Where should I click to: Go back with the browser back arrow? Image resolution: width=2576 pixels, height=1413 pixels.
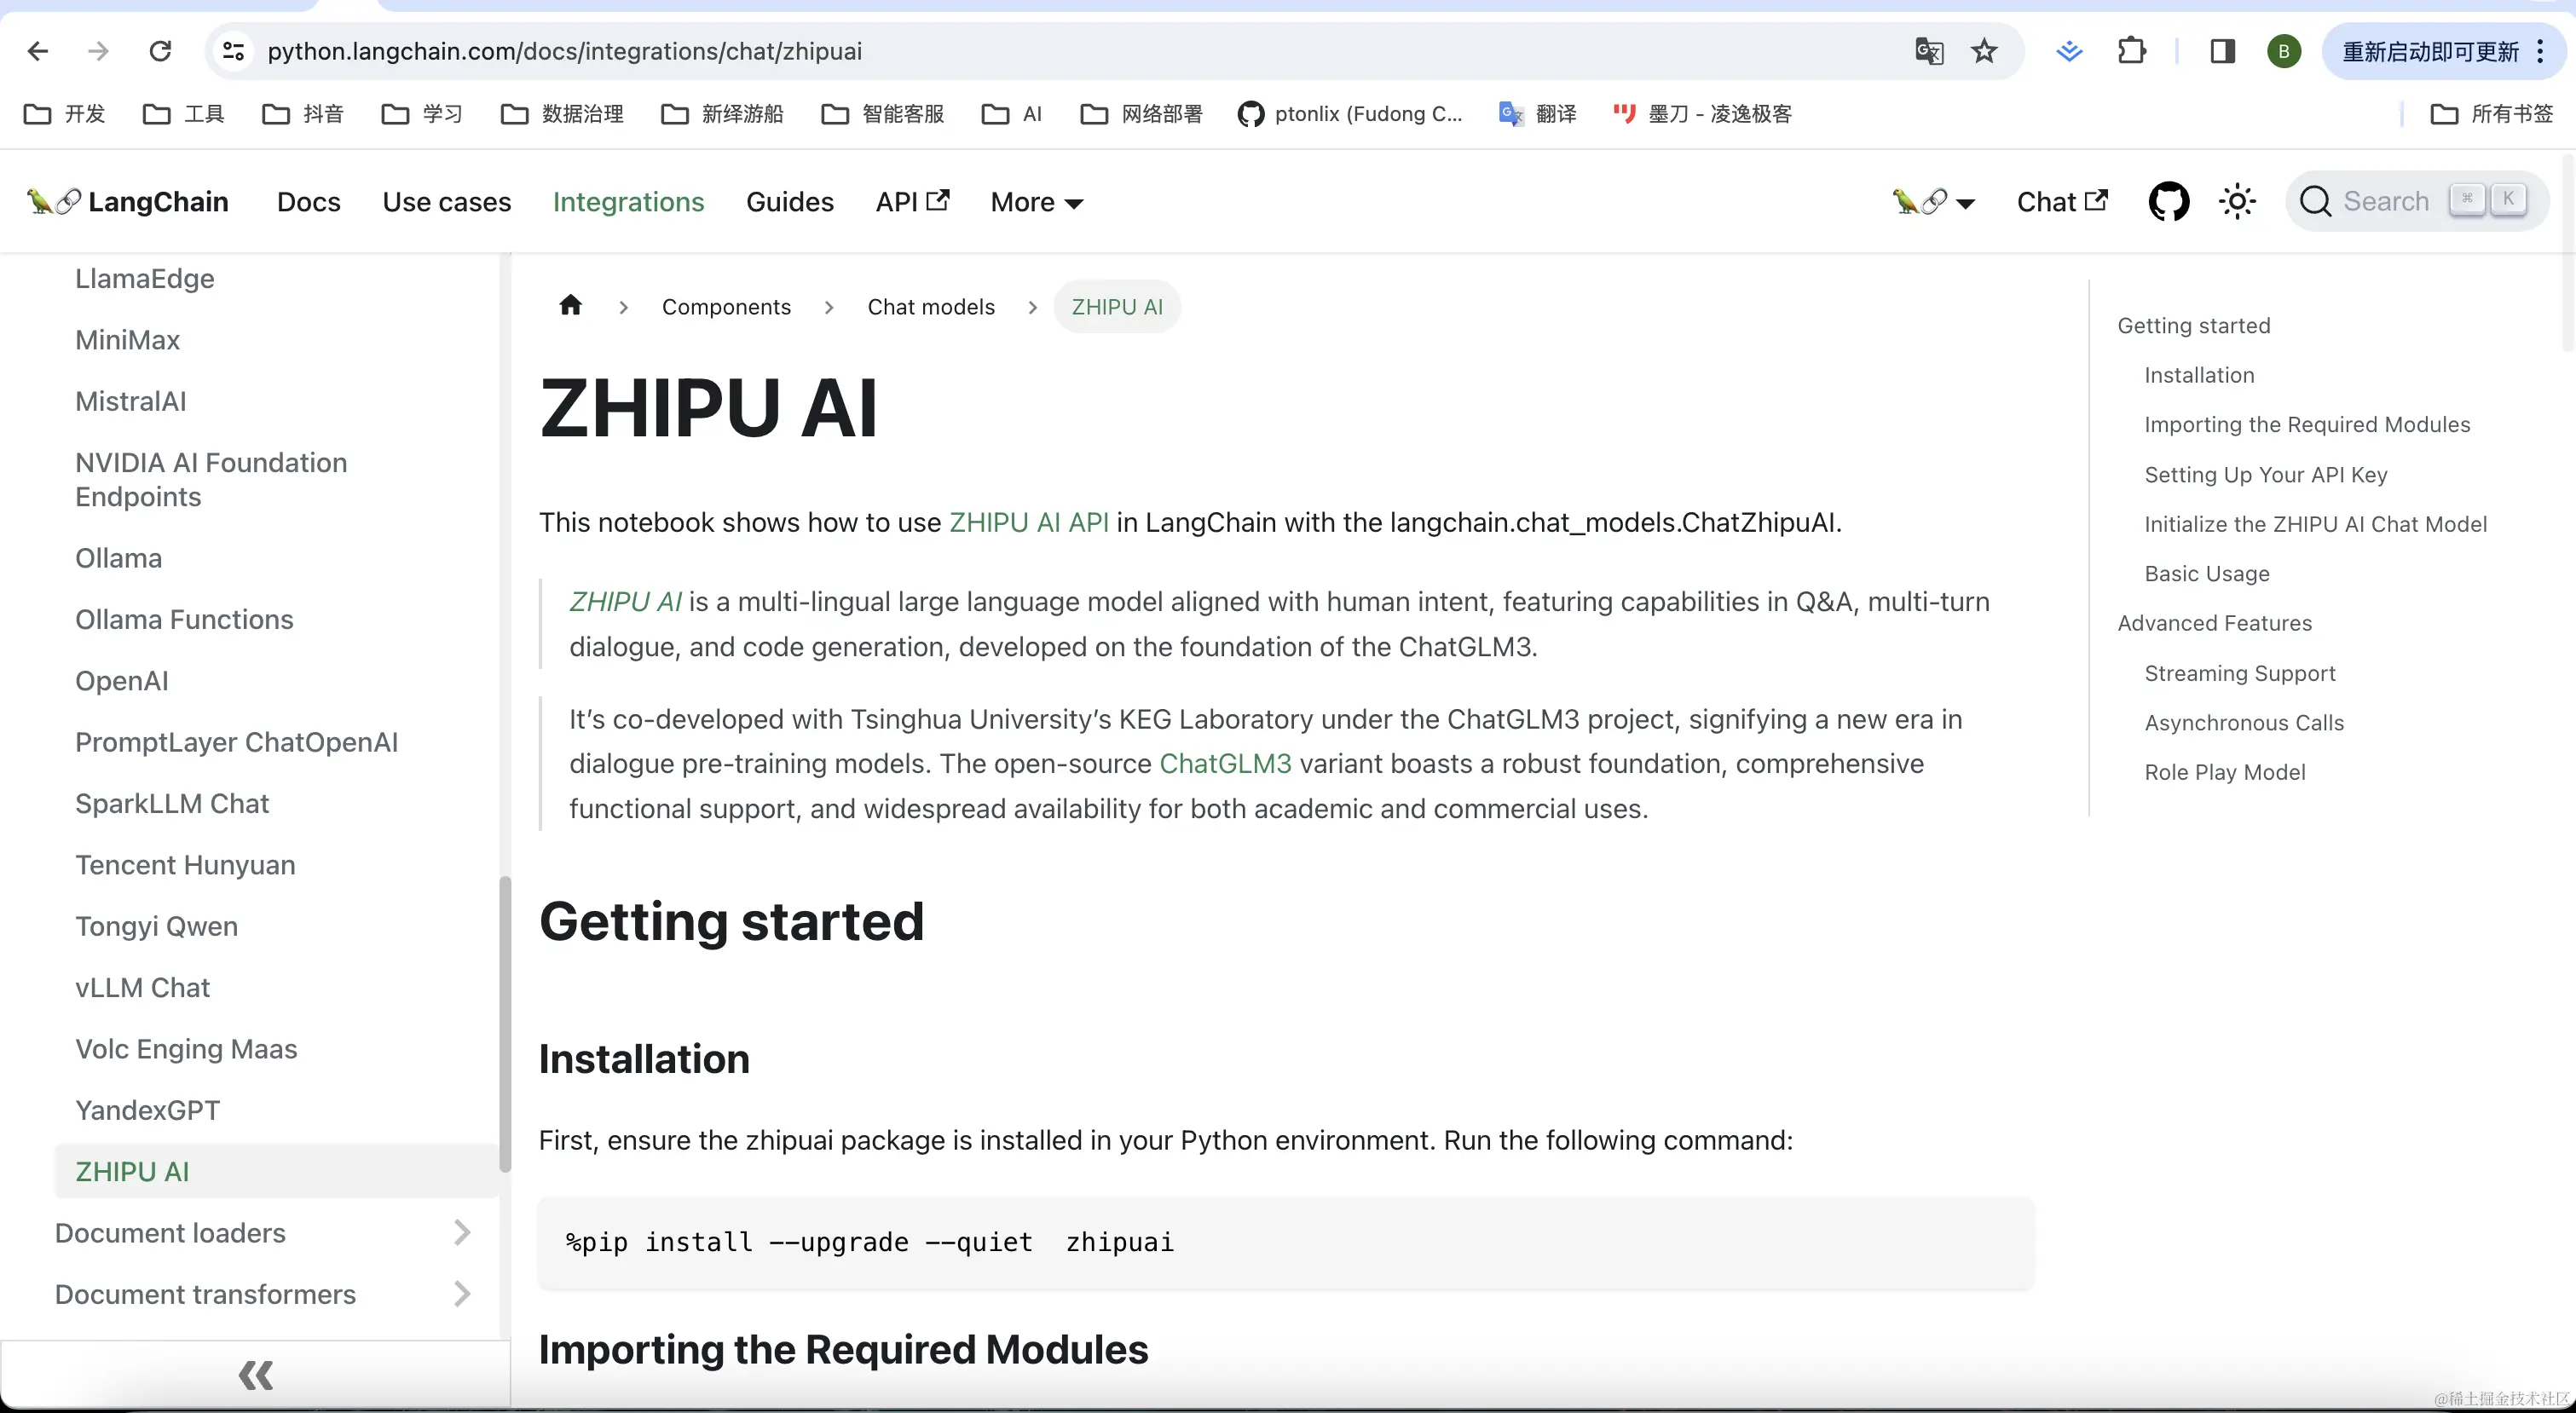[x=38, y=51]
